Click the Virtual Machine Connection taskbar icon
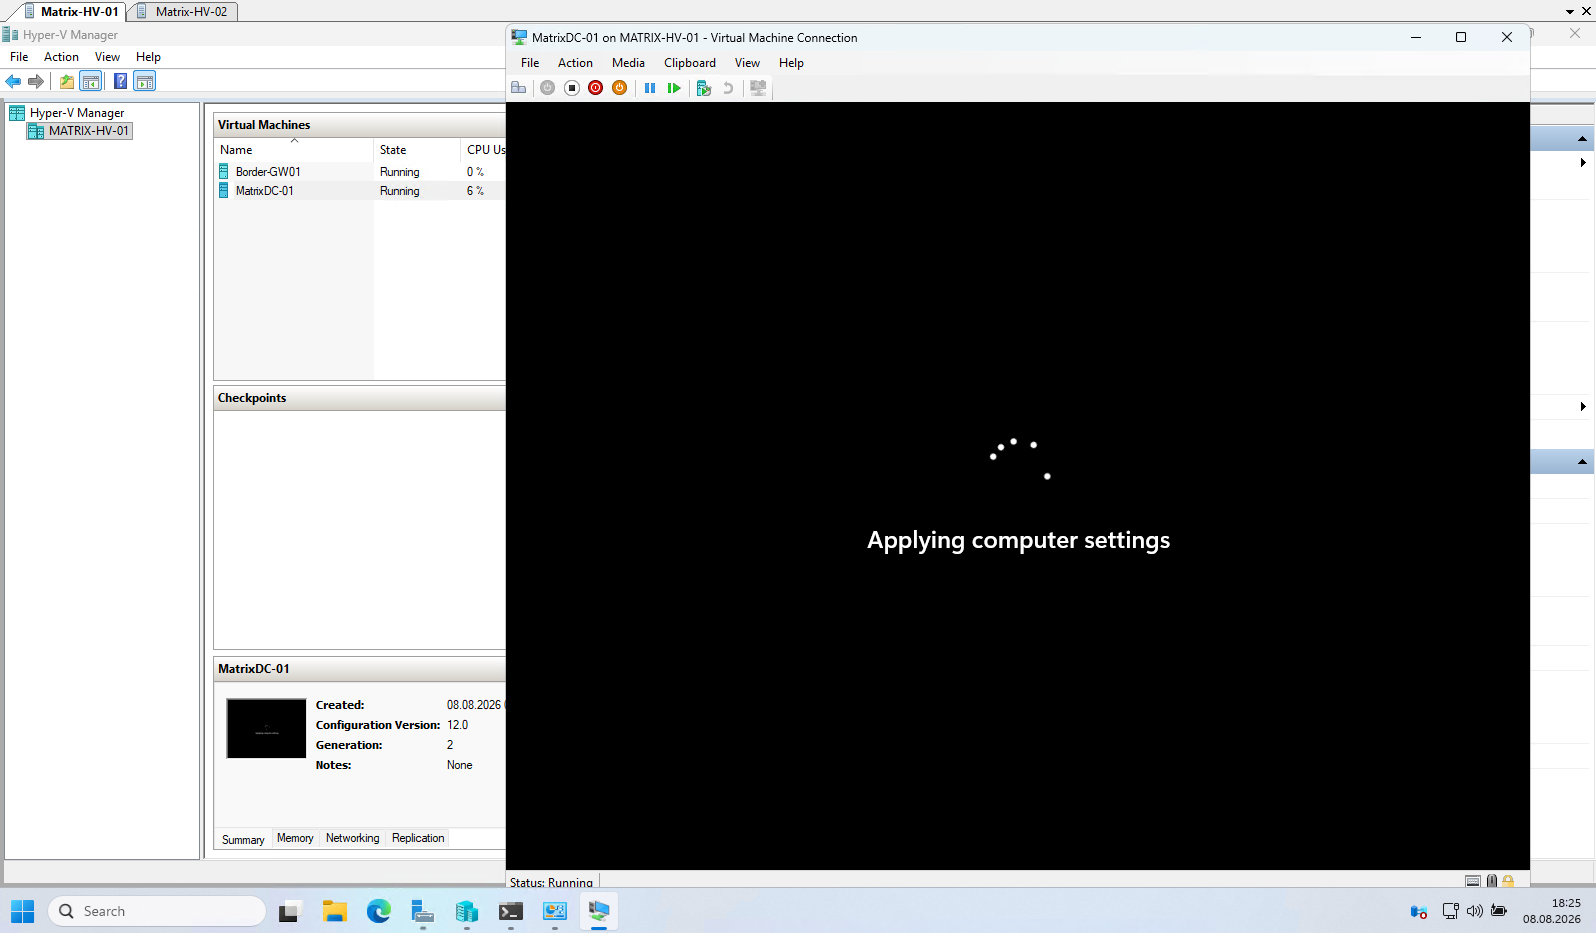This screenshot has height=933, width=1596. (598, 911)
